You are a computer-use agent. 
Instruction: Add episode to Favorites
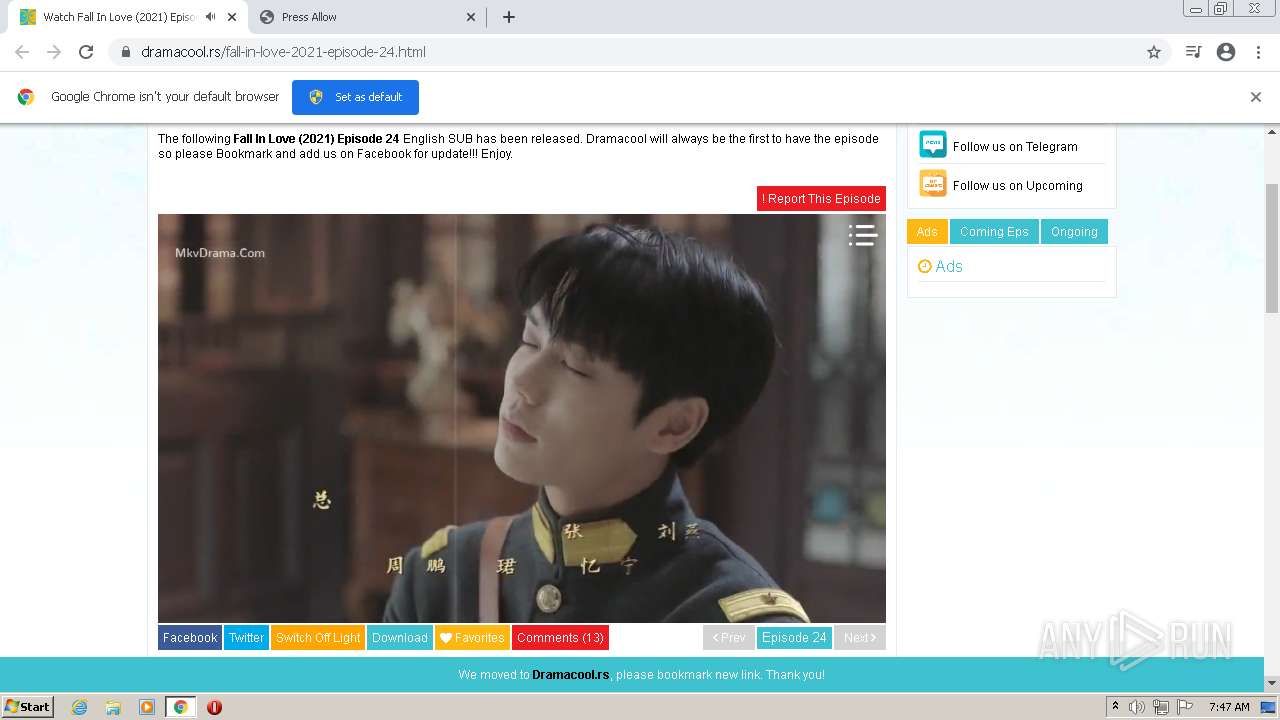tap(472, 637)
